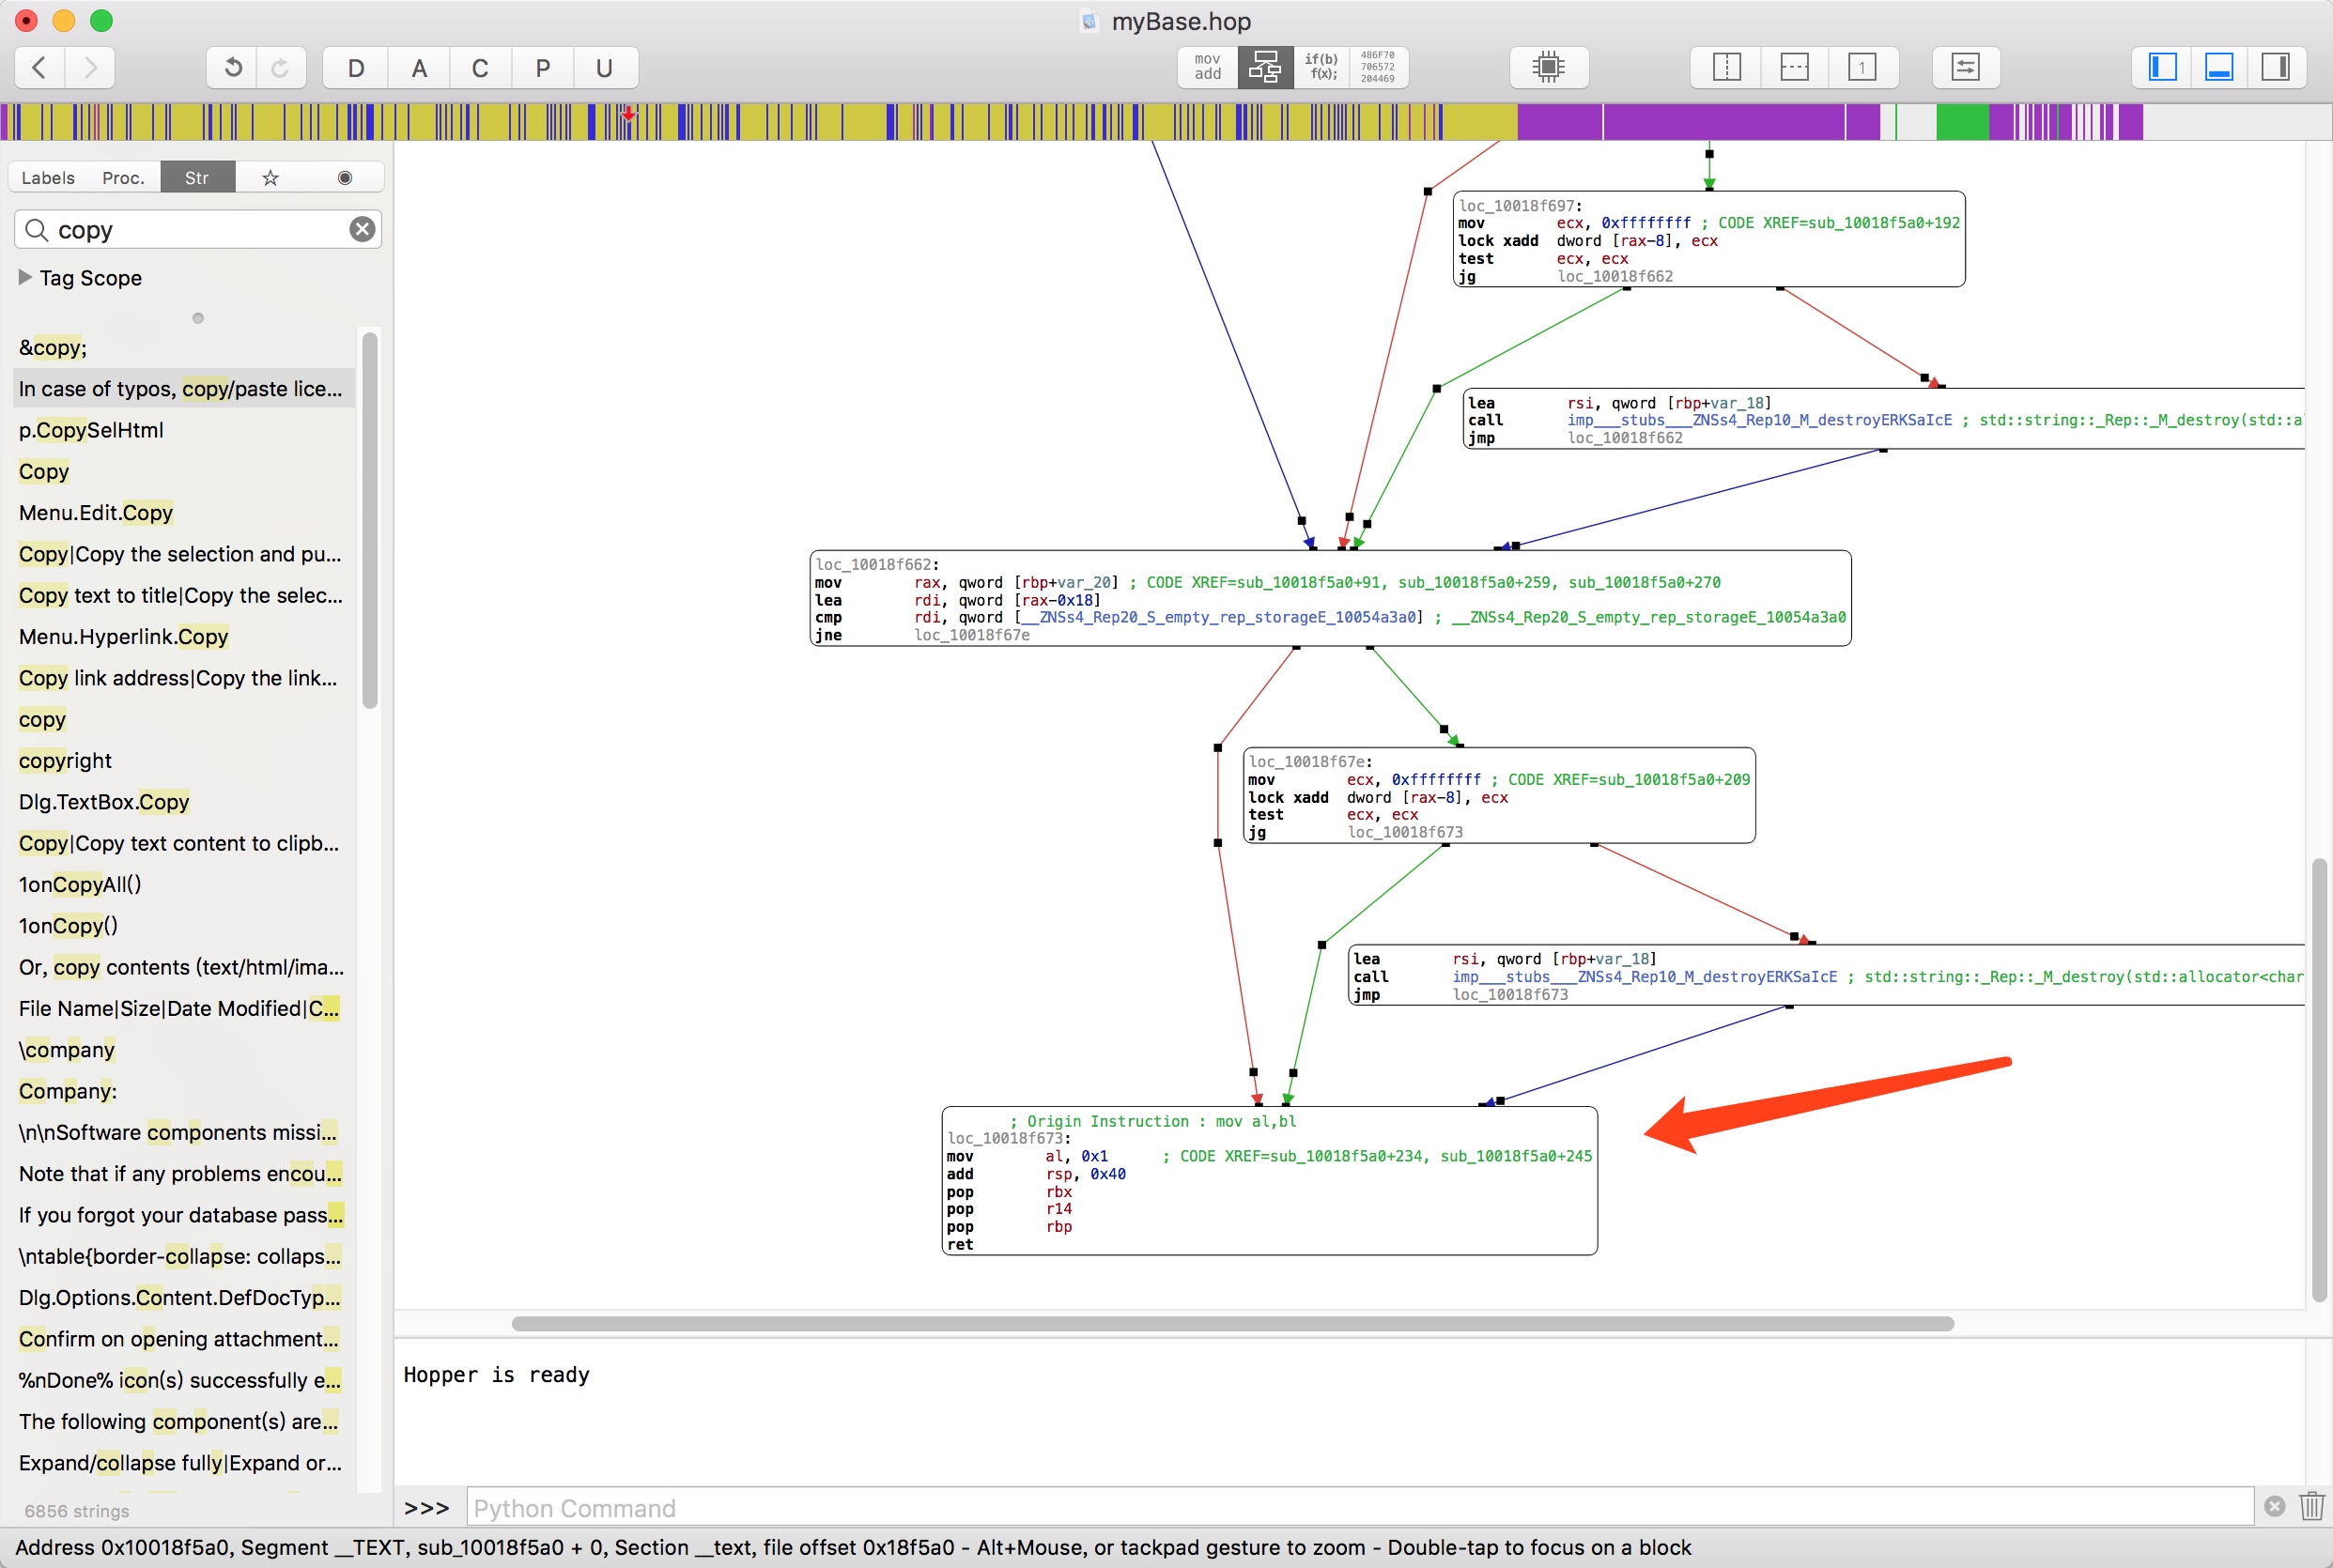Navigate back with the left arrow

40,68
